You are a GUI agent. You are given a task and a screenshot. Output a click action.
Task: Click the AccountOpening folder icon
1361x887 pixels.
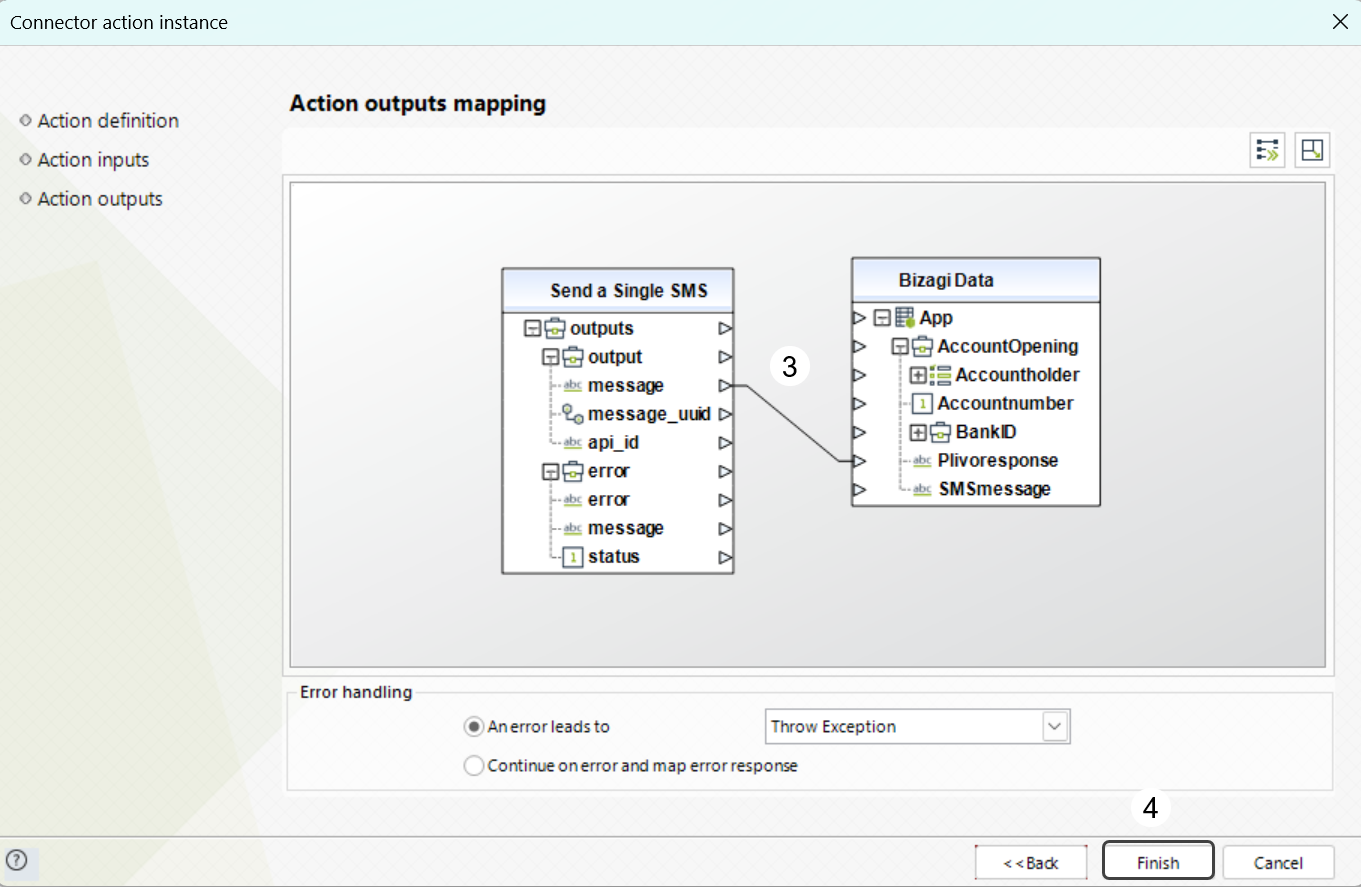coord(922,347)
